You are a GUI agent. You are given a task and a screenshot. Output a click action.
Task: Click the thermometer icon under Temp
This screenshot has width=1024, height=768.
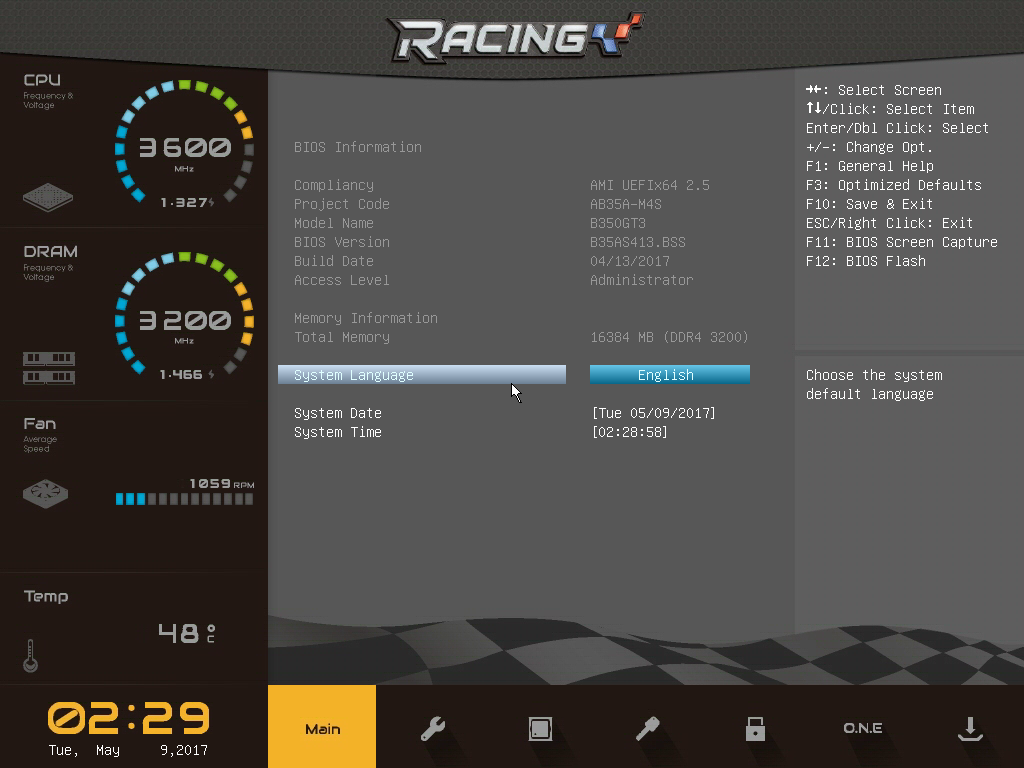(x=30, y=656)
